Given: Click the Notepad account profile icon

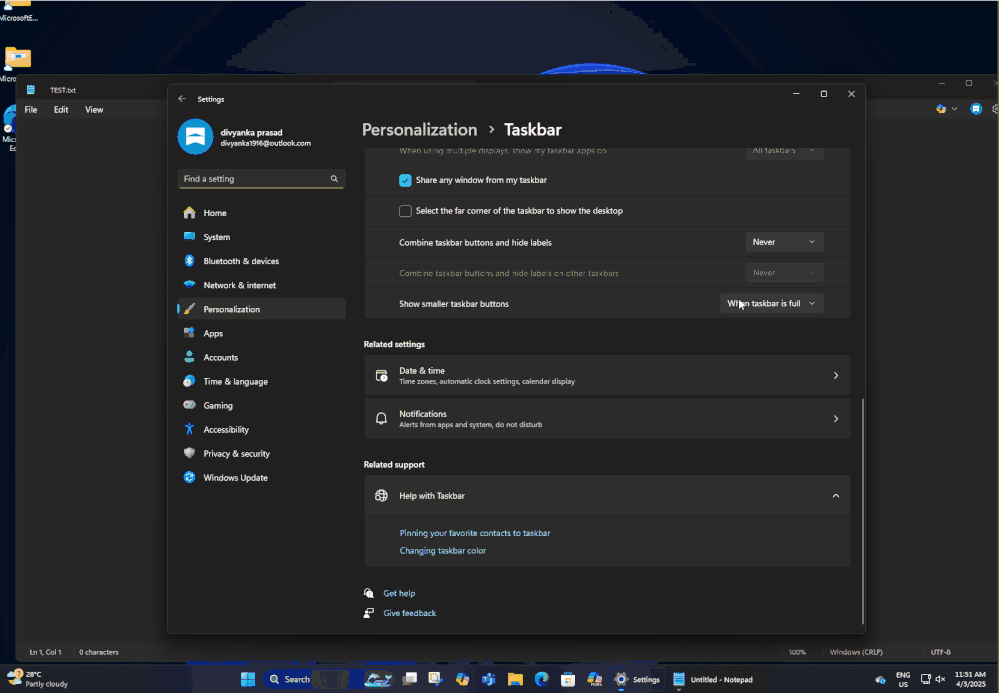Looking at the screenshot, I should [976, 109].
